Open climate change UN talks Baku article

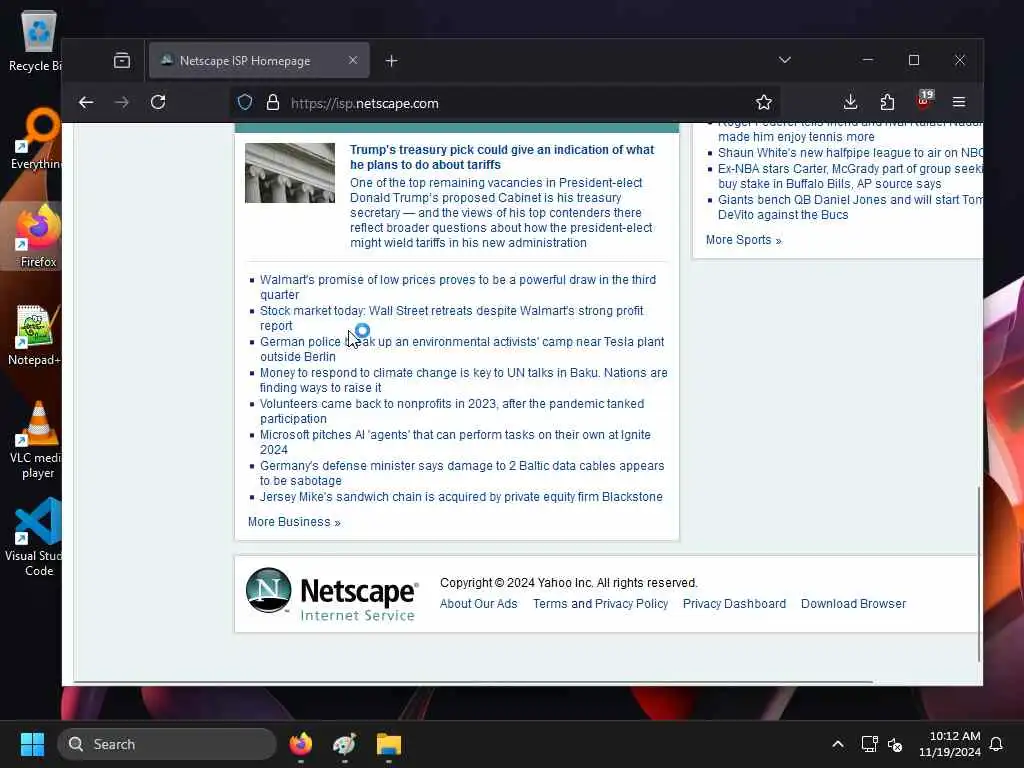click(464, 380)
